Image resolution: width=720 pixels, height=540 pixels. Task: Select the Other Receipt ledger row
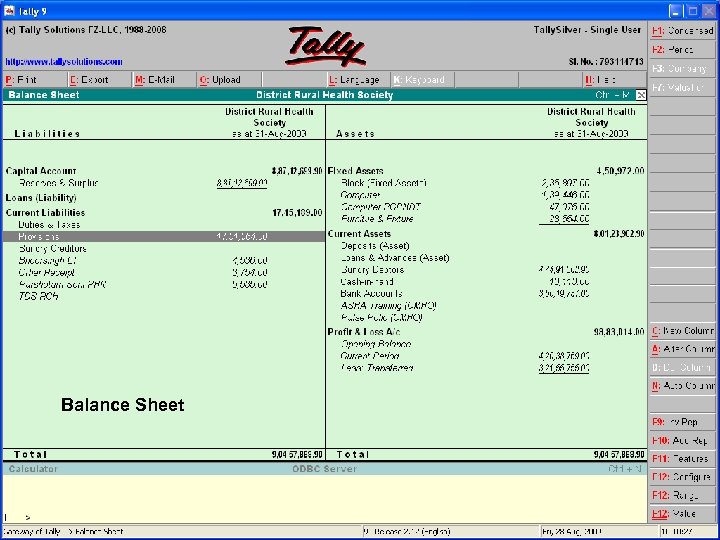click(x=163, y=272)
